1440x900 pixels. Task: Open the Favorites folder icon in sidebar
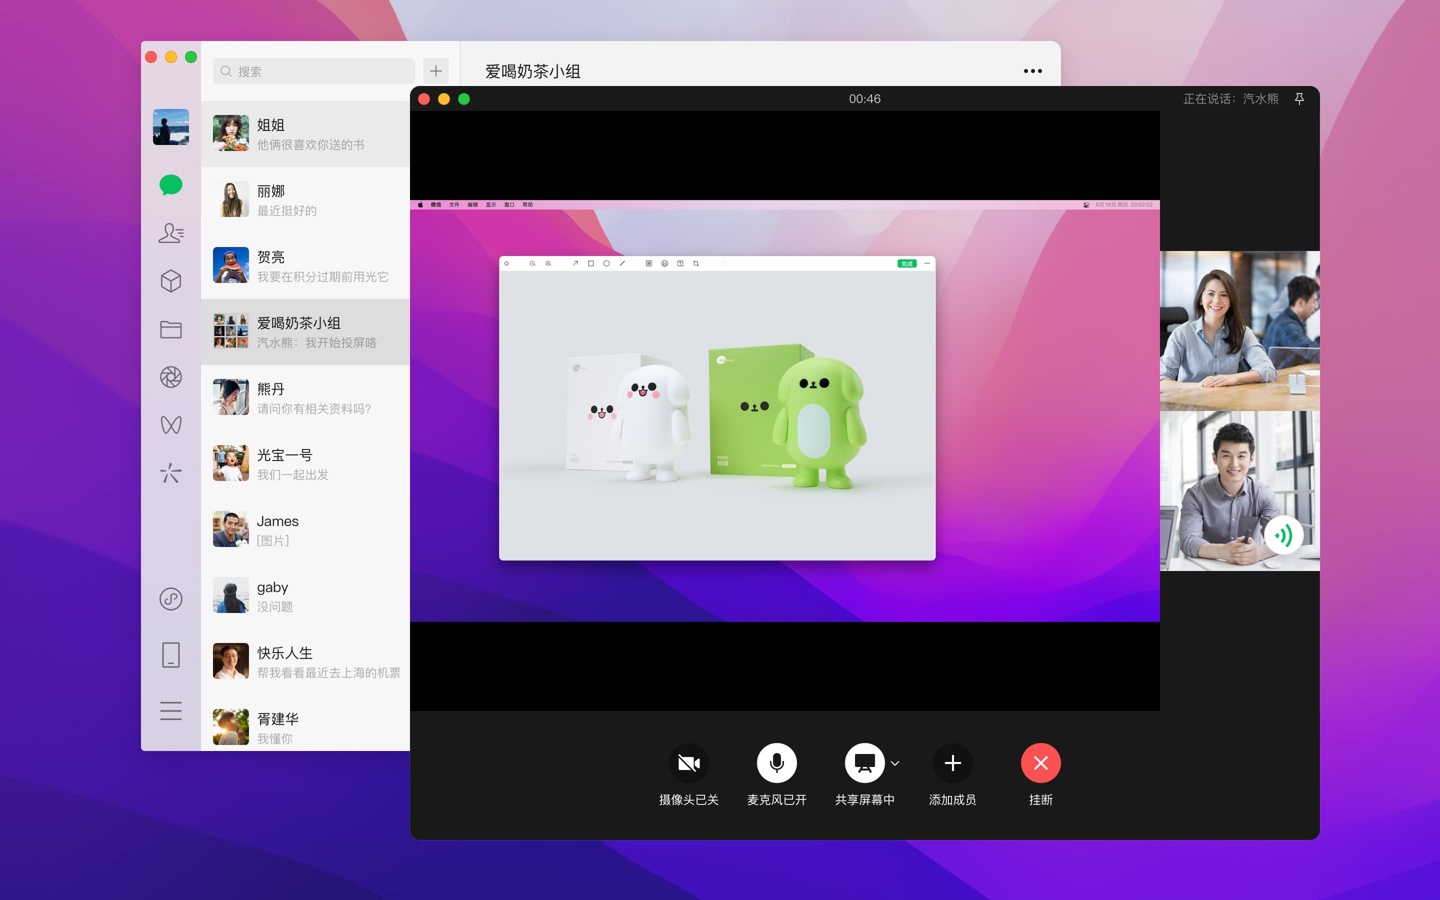pyautogui.click(x=170, y=329)
